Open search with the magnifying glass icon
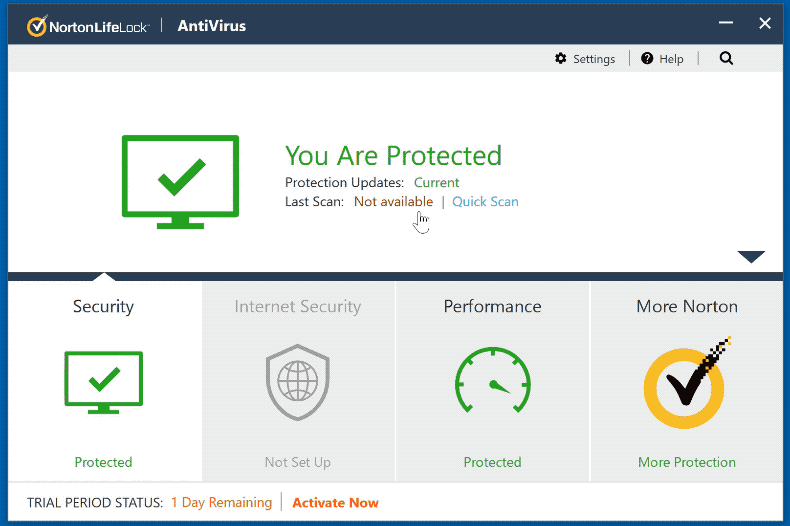The width and height of the screenshot is (790, 526). (726, 58)
